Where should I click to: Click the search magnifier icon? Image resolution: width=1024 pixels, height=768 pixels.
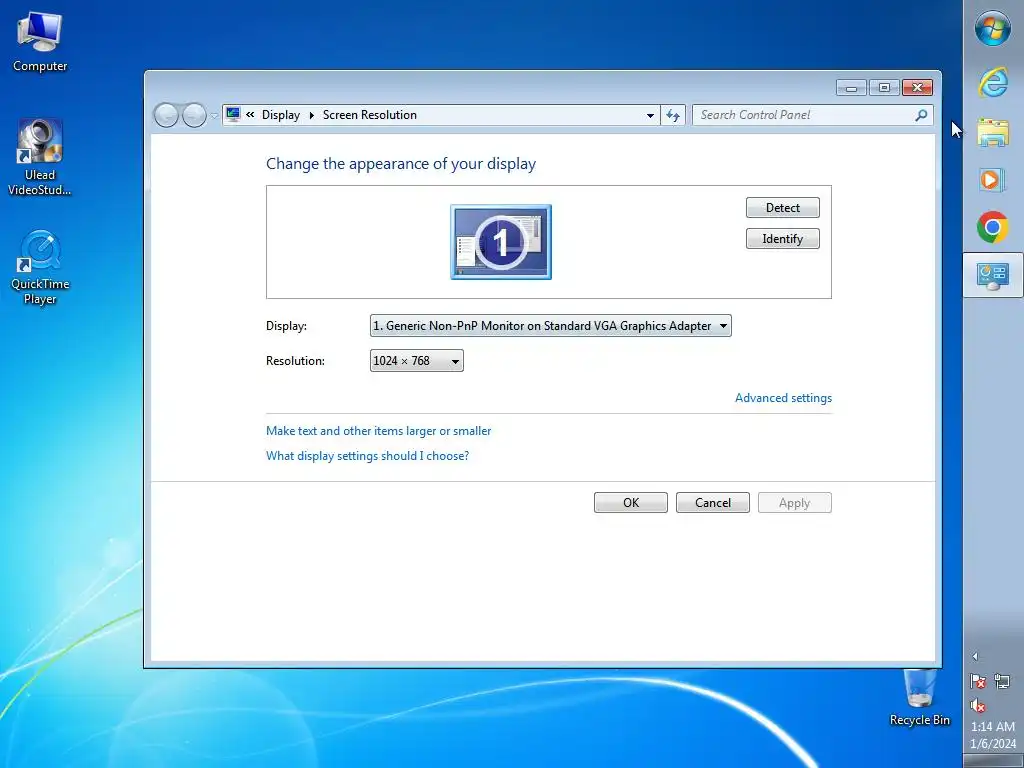pyautogui.click(x=921, y=115)
